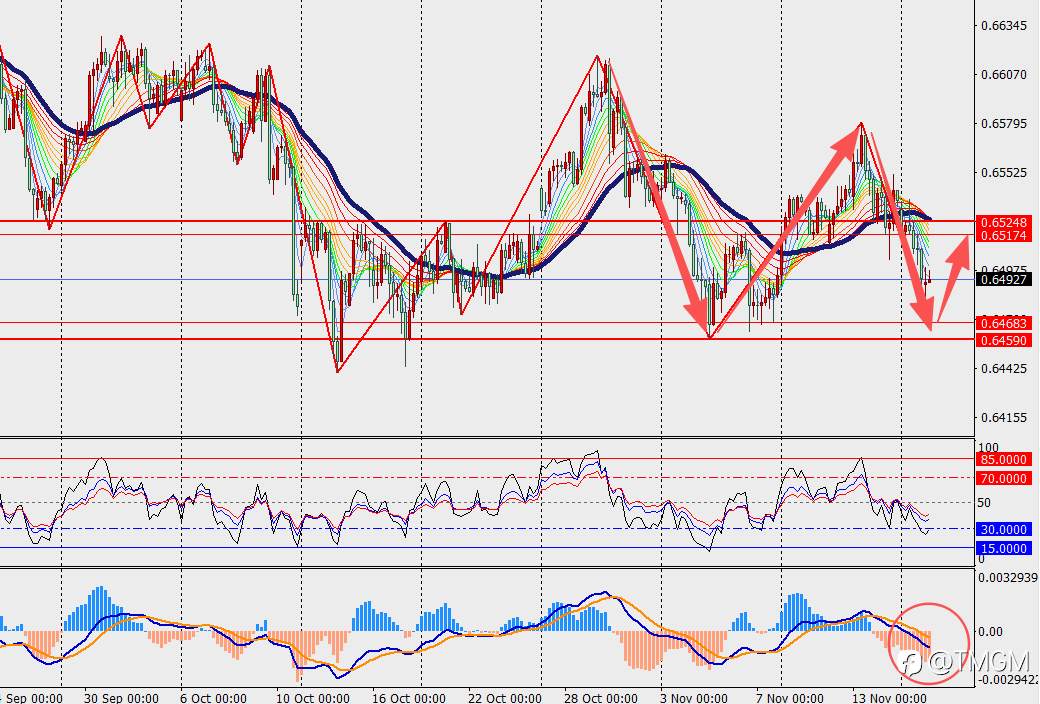Click the red 0.65248 price level tag
1040x704 pixels.
(x=1004, y=222)
